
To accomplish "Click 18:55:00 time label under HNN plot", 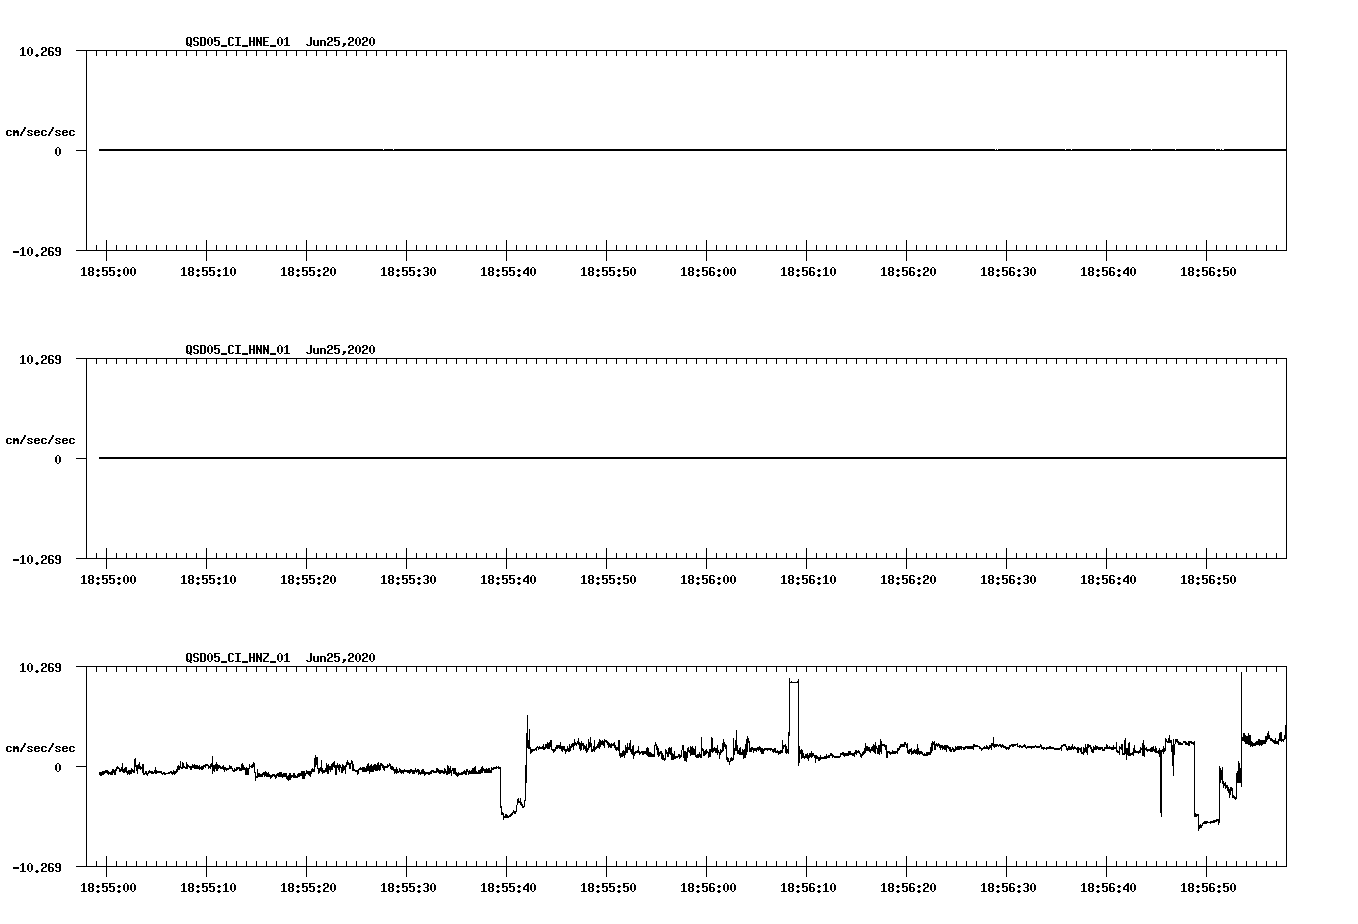I will tap(108, 580).
